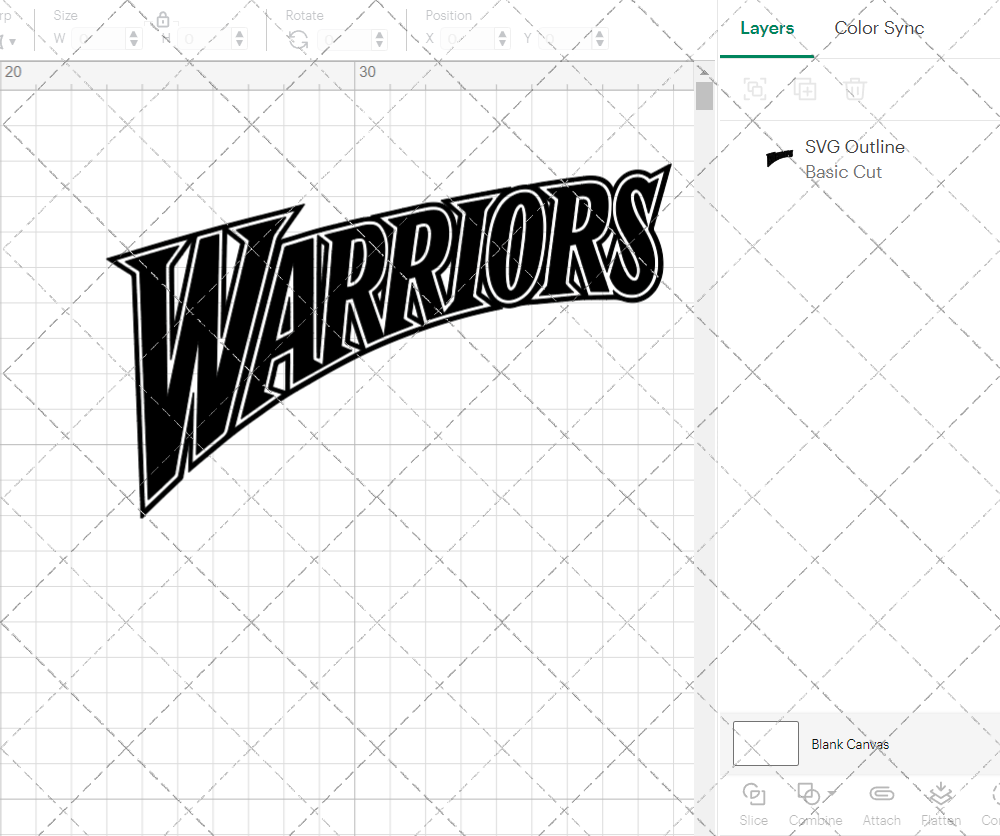Switch to the Color Sync tab
The width and height of the screenshot is (1000, 836).
(x=879, y=28)
